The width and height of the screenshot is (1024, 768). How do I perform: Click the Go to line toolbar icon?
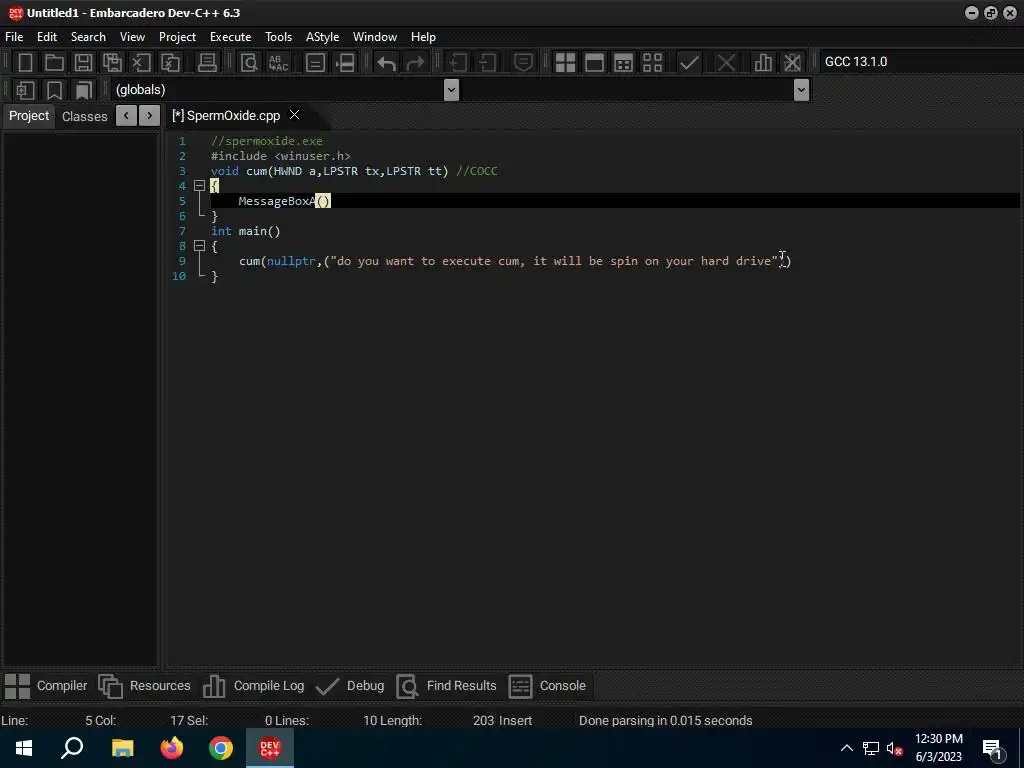[x=345, y=63]
